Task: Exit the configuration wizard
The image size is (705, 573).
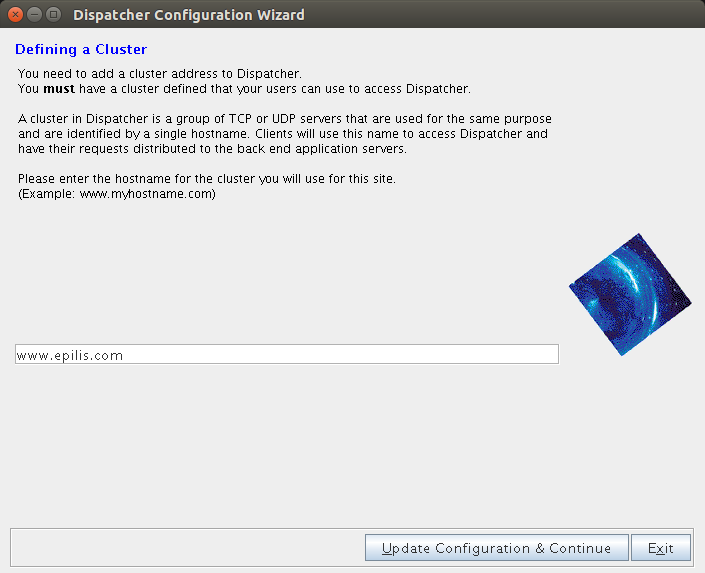Action: pos(660,547)
